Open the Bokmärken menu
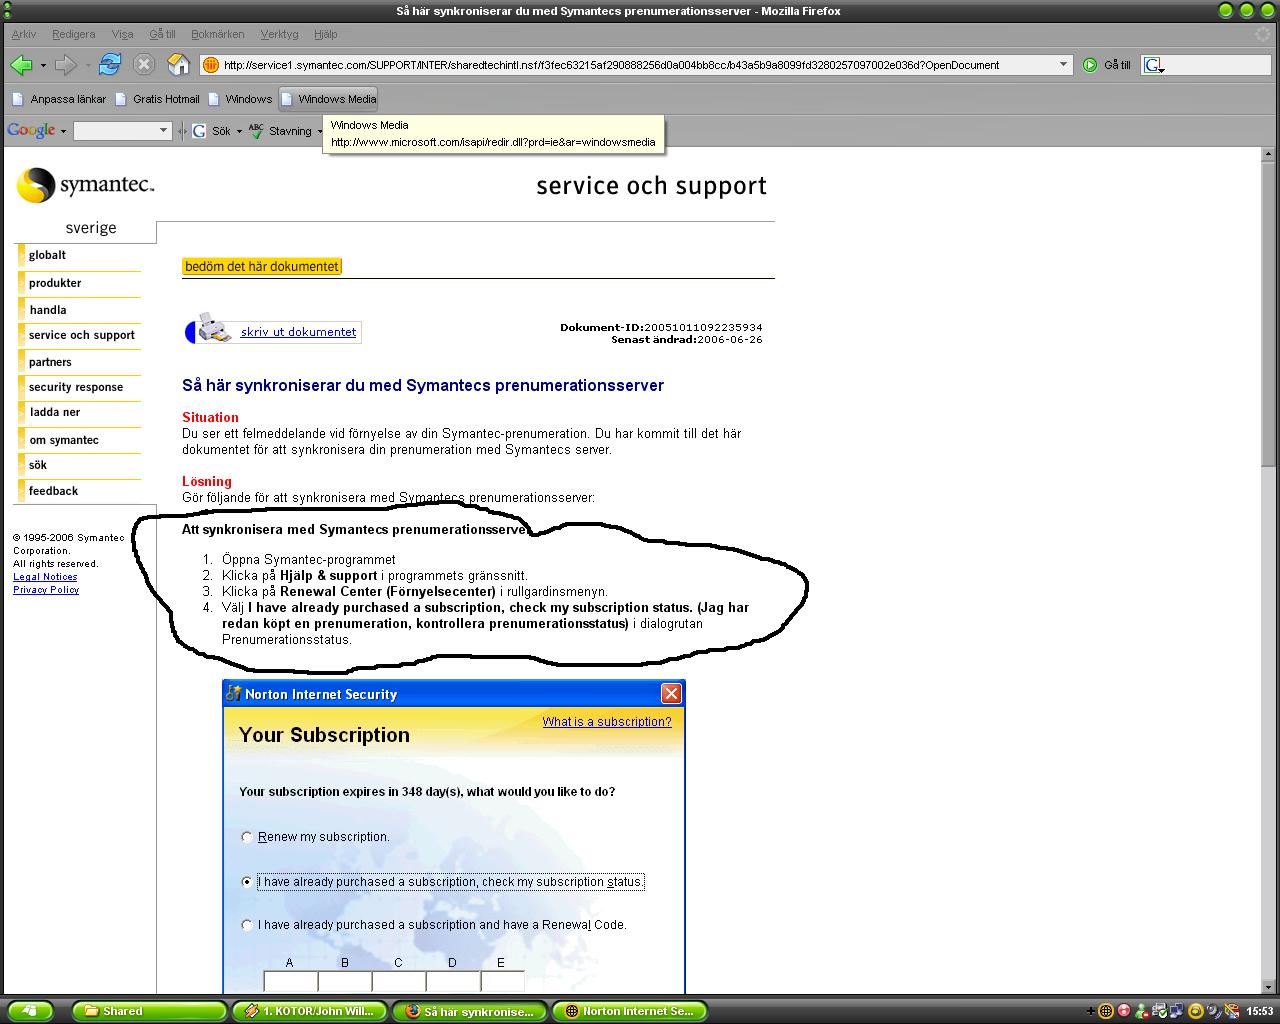Screen dimensions: 1280x1024 tap(217, 34)
